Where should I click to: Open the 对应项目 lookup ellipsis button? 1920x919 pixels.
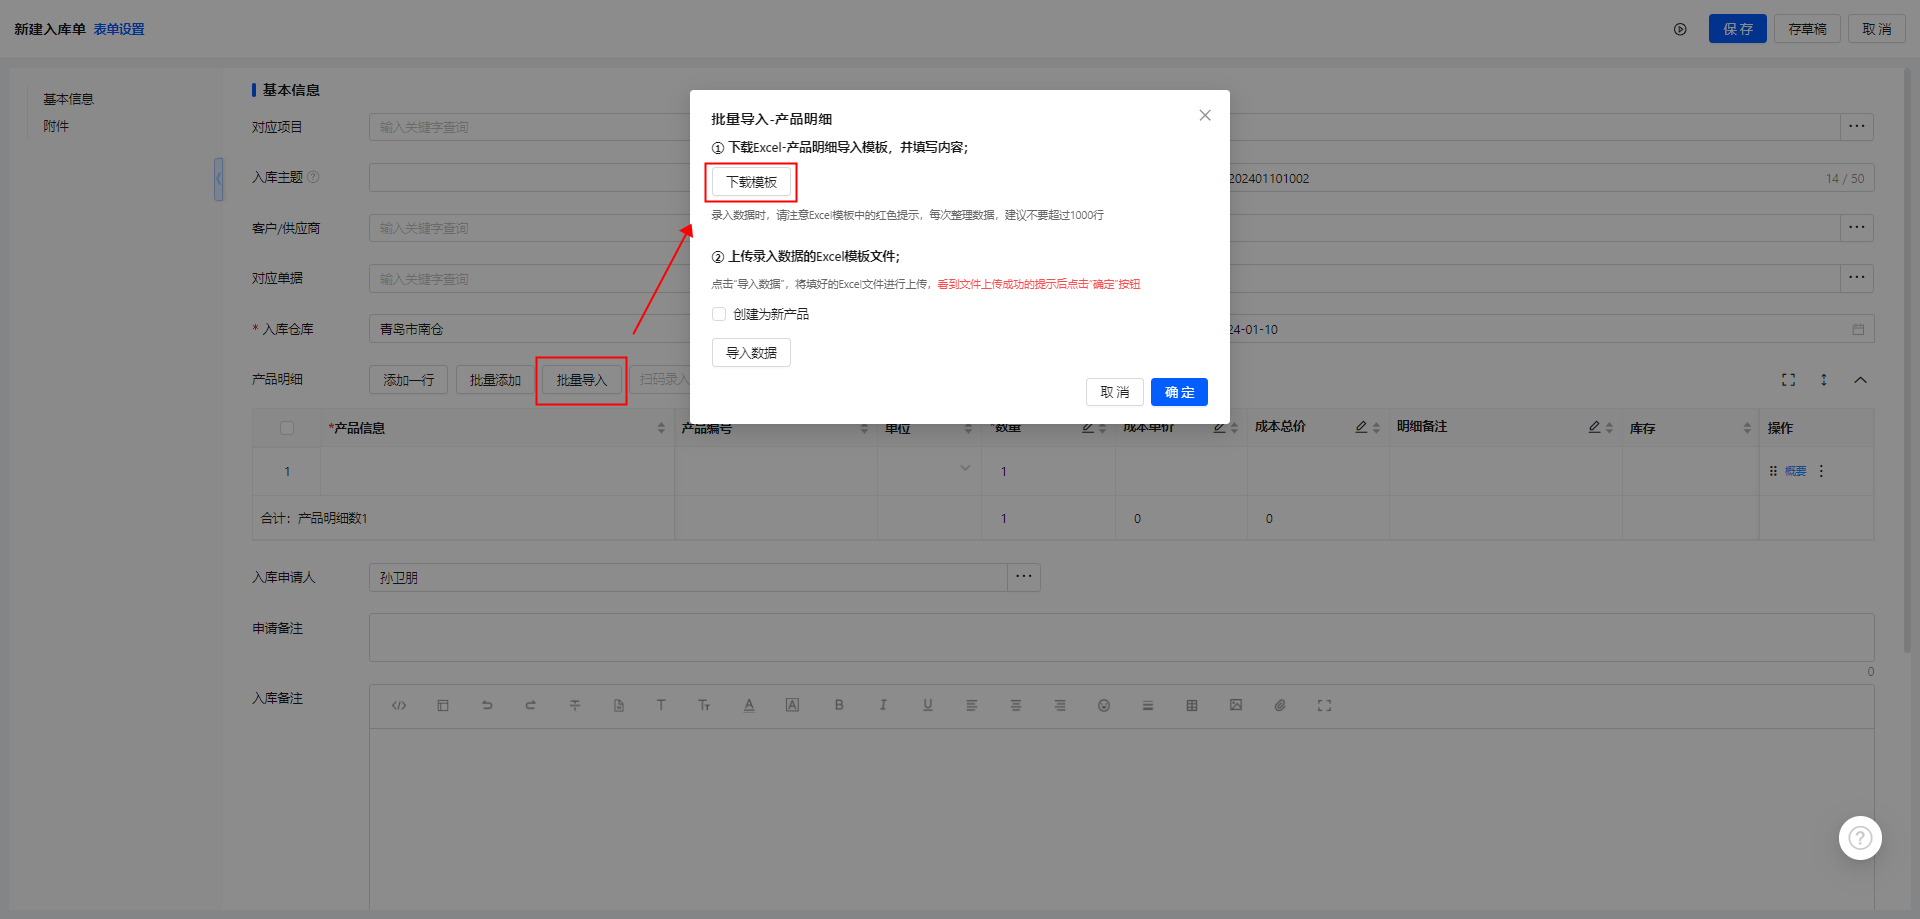pyautogui.click(x=1857, y=127)
